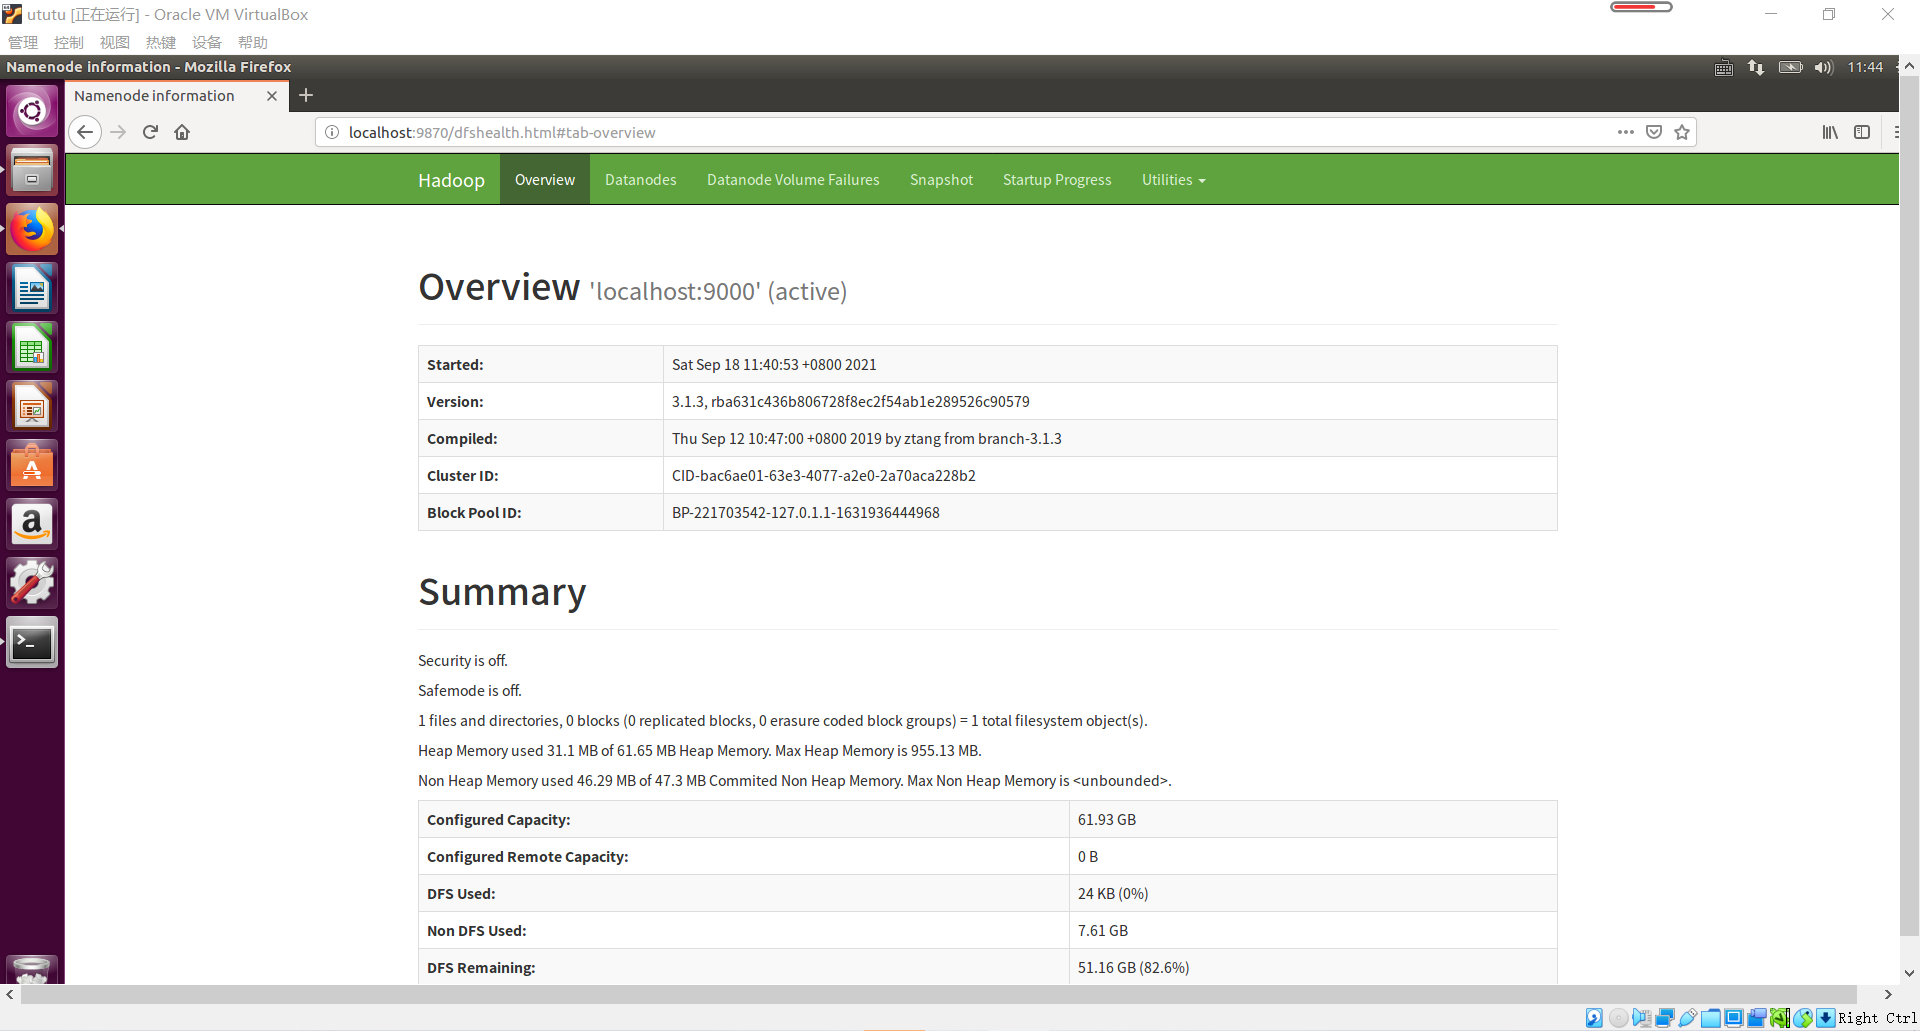Screen dimensions: 1920x1031
Task: Click VirtualBox optical disk status icon
Action: (1619, 1018)
